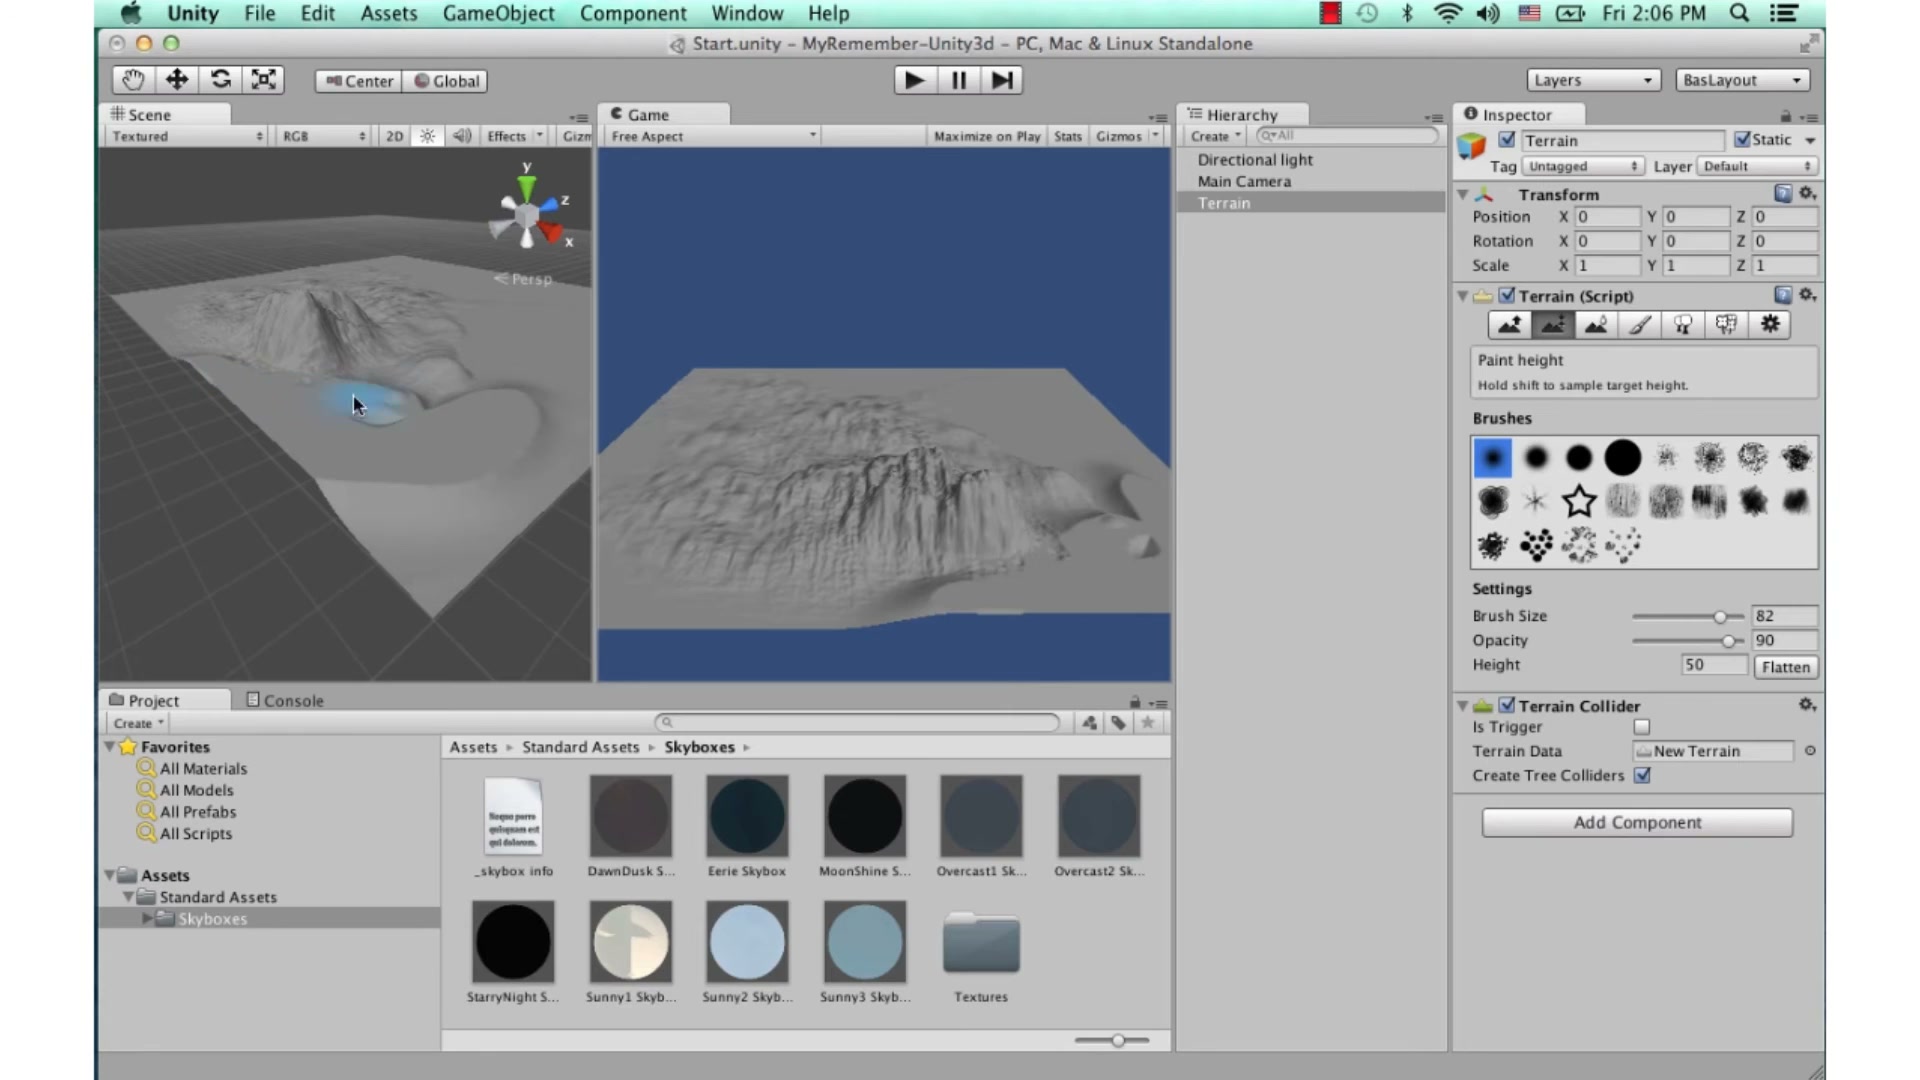Open the Terrain Settings gear tool

point(1770,325)
